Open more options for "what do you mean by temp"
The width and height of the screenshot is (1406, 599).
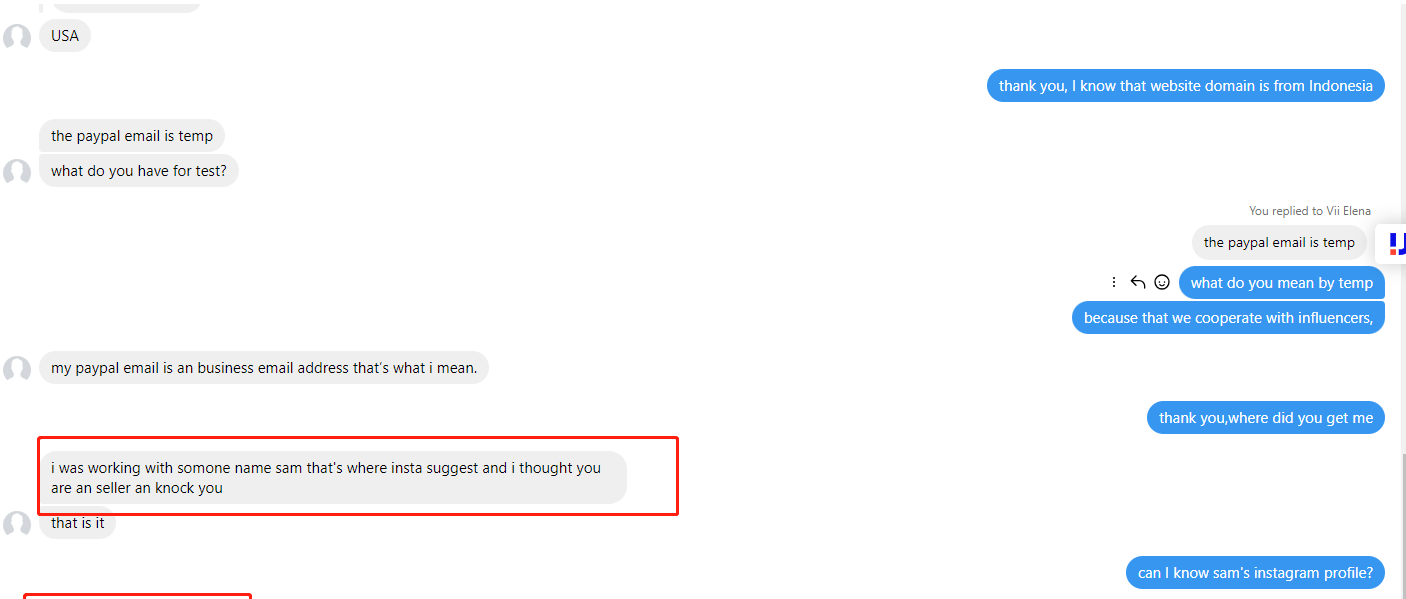tap(1114, 282)
